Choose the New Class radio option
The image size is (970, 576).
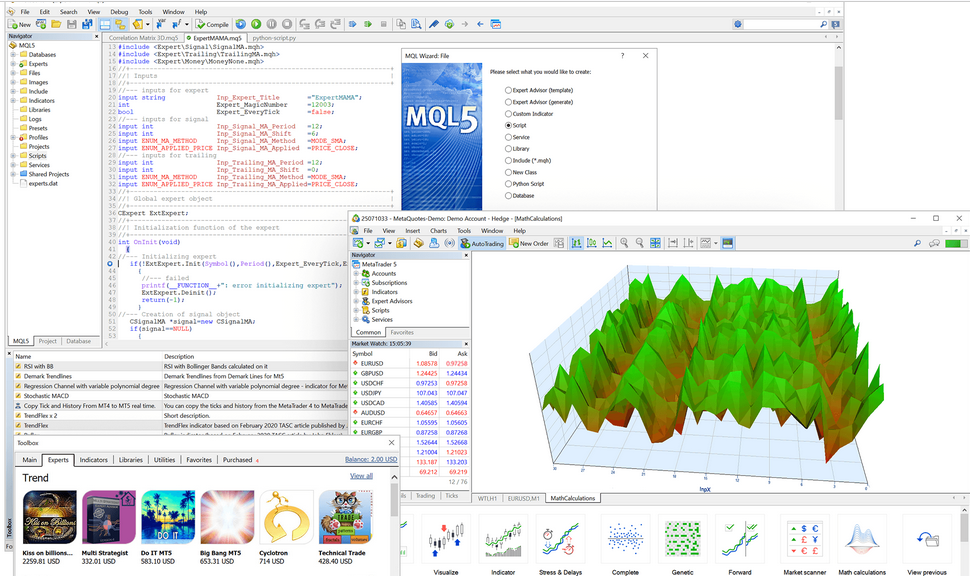[x=508, y=172]
